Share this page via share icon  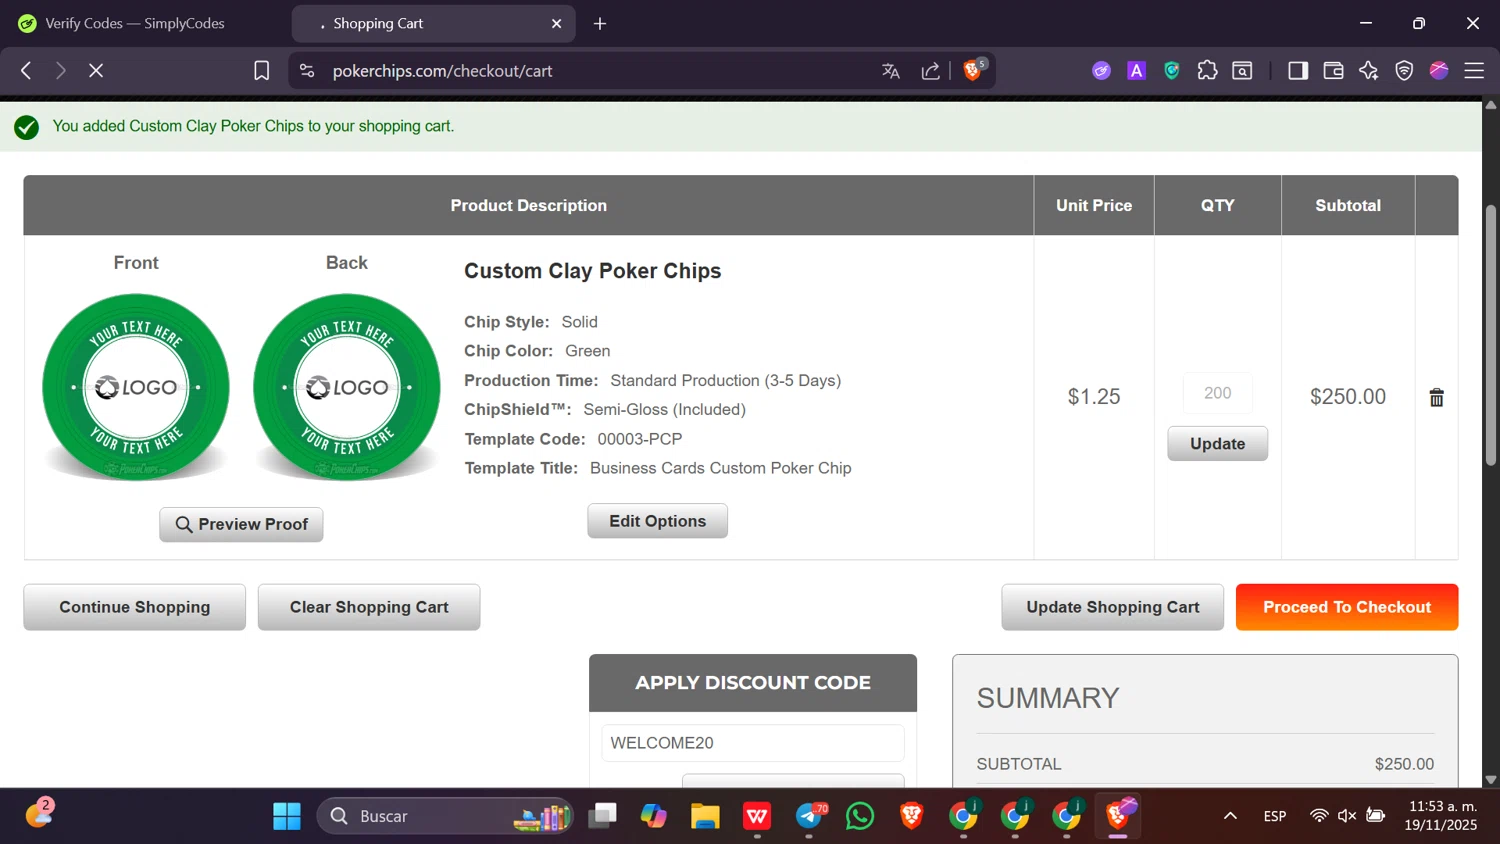(931, 70)
